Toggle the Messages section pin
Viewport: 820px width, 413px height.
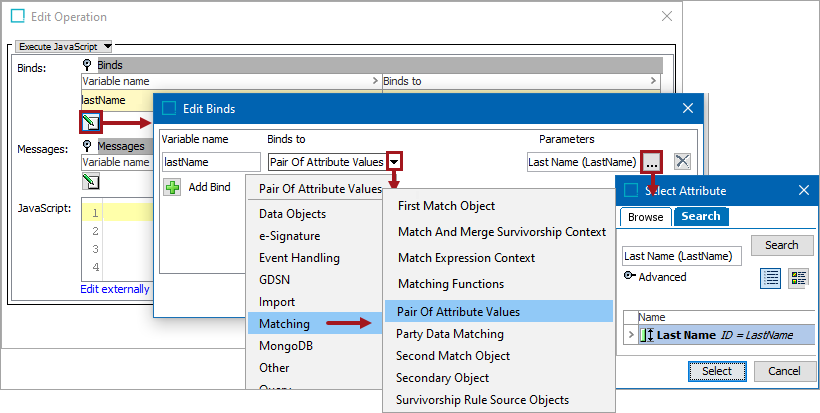pyautogui.click(x=88, y=147)
